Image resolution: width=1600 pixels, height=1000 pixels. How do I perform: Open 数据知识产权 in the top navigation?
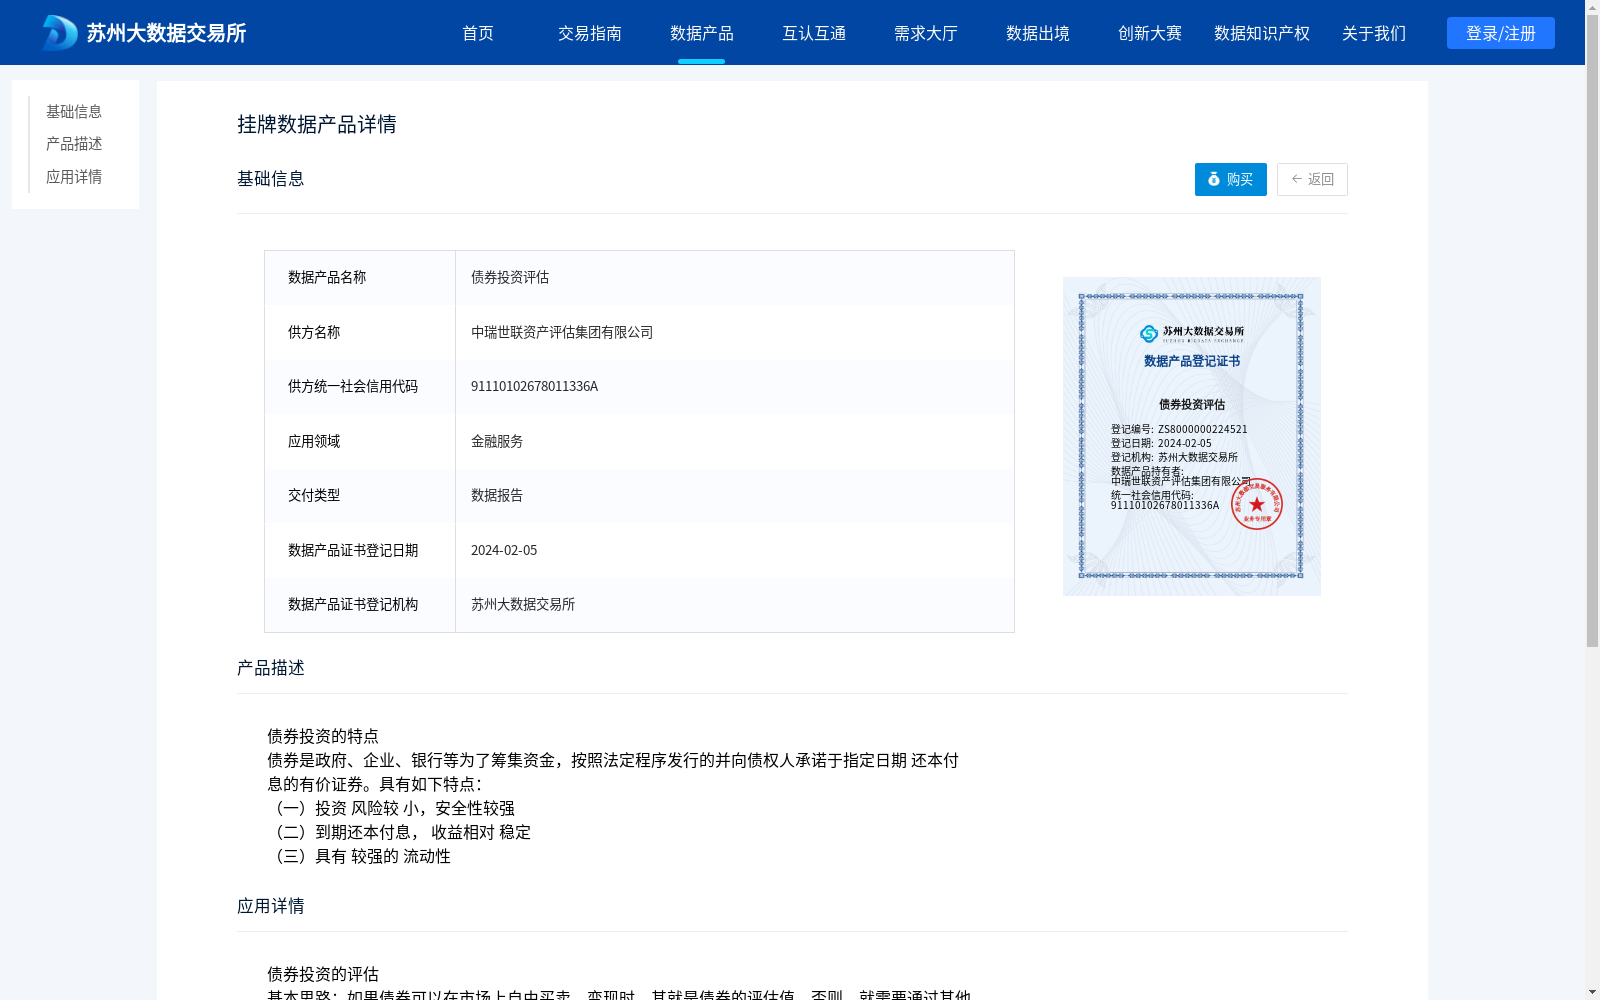pyautogui.click(x=1262, y=33)
